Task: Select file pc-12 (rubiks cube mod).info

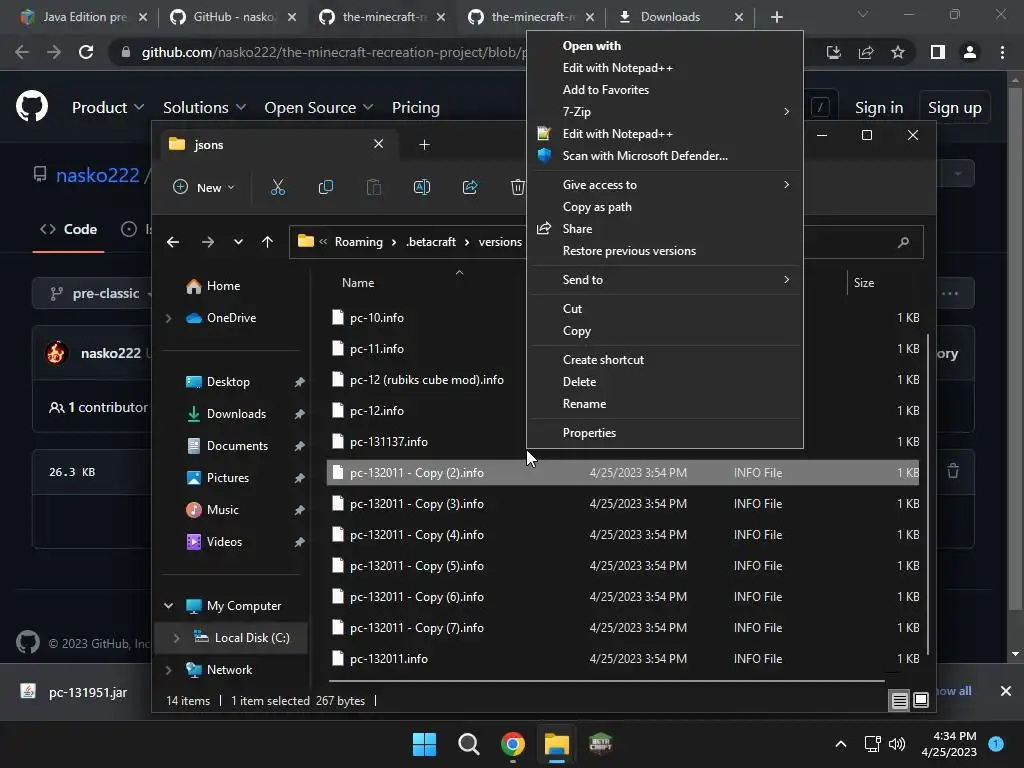Action: click(426, 380)
